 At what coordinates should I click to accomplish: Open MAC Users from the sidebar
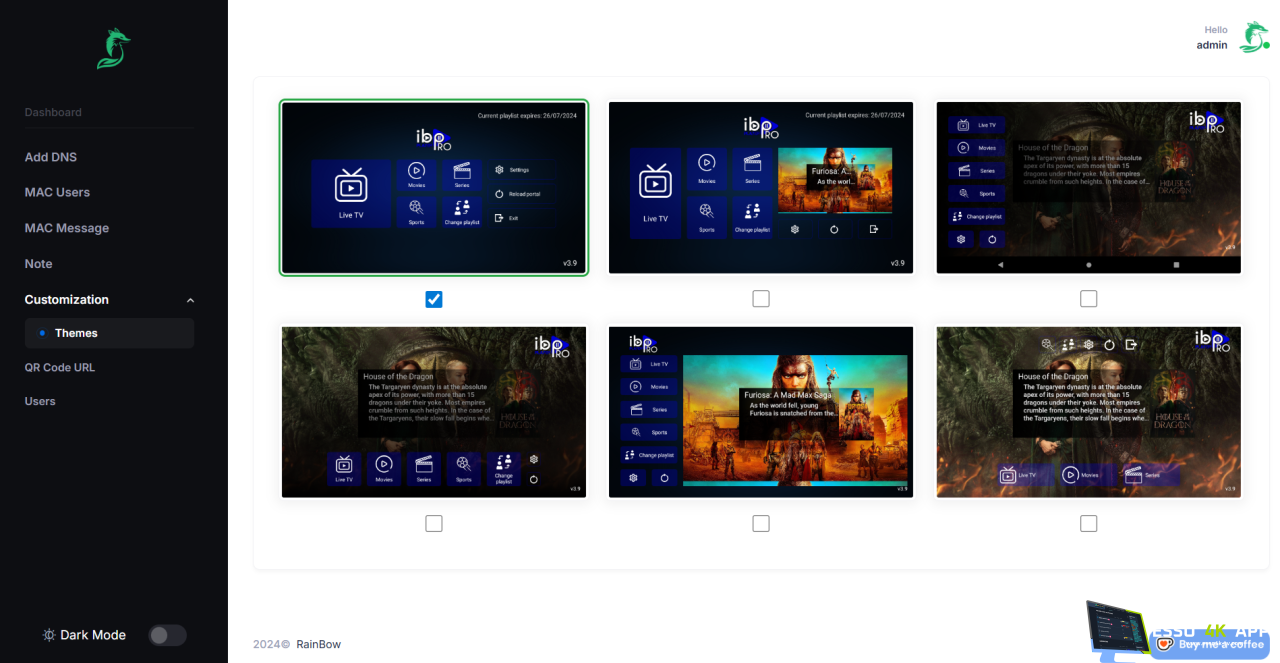click(x=57, y=192)
